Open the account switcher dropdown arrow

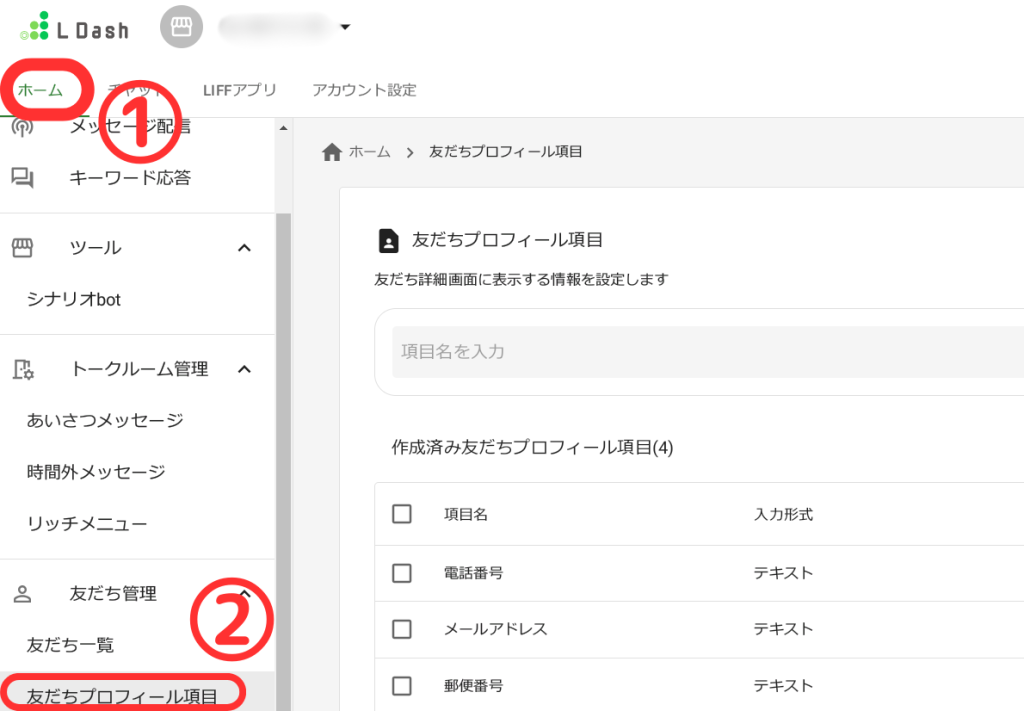click(x=345, y=28)
